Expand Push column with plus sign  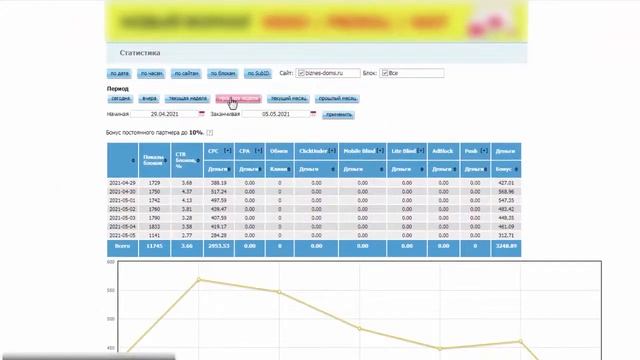[484, 151]
